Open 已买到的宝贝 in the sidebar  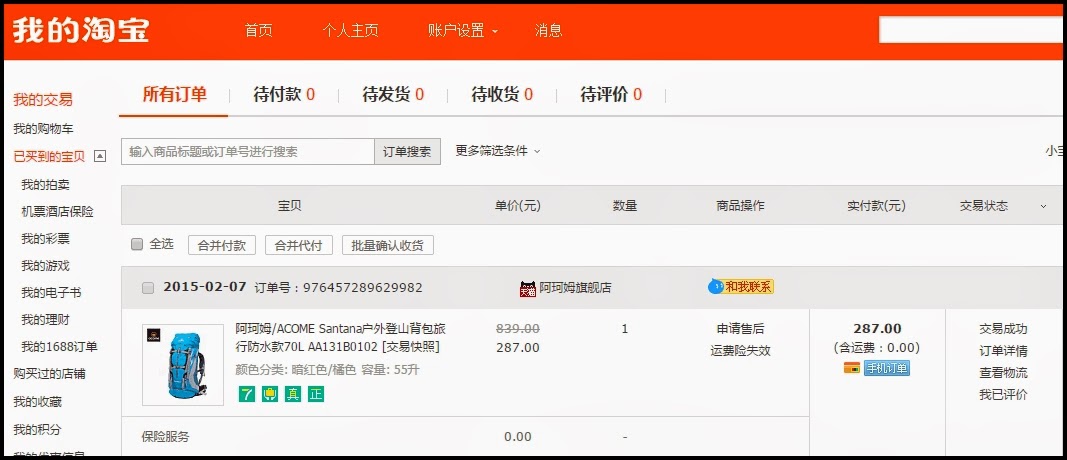[49, 157]
